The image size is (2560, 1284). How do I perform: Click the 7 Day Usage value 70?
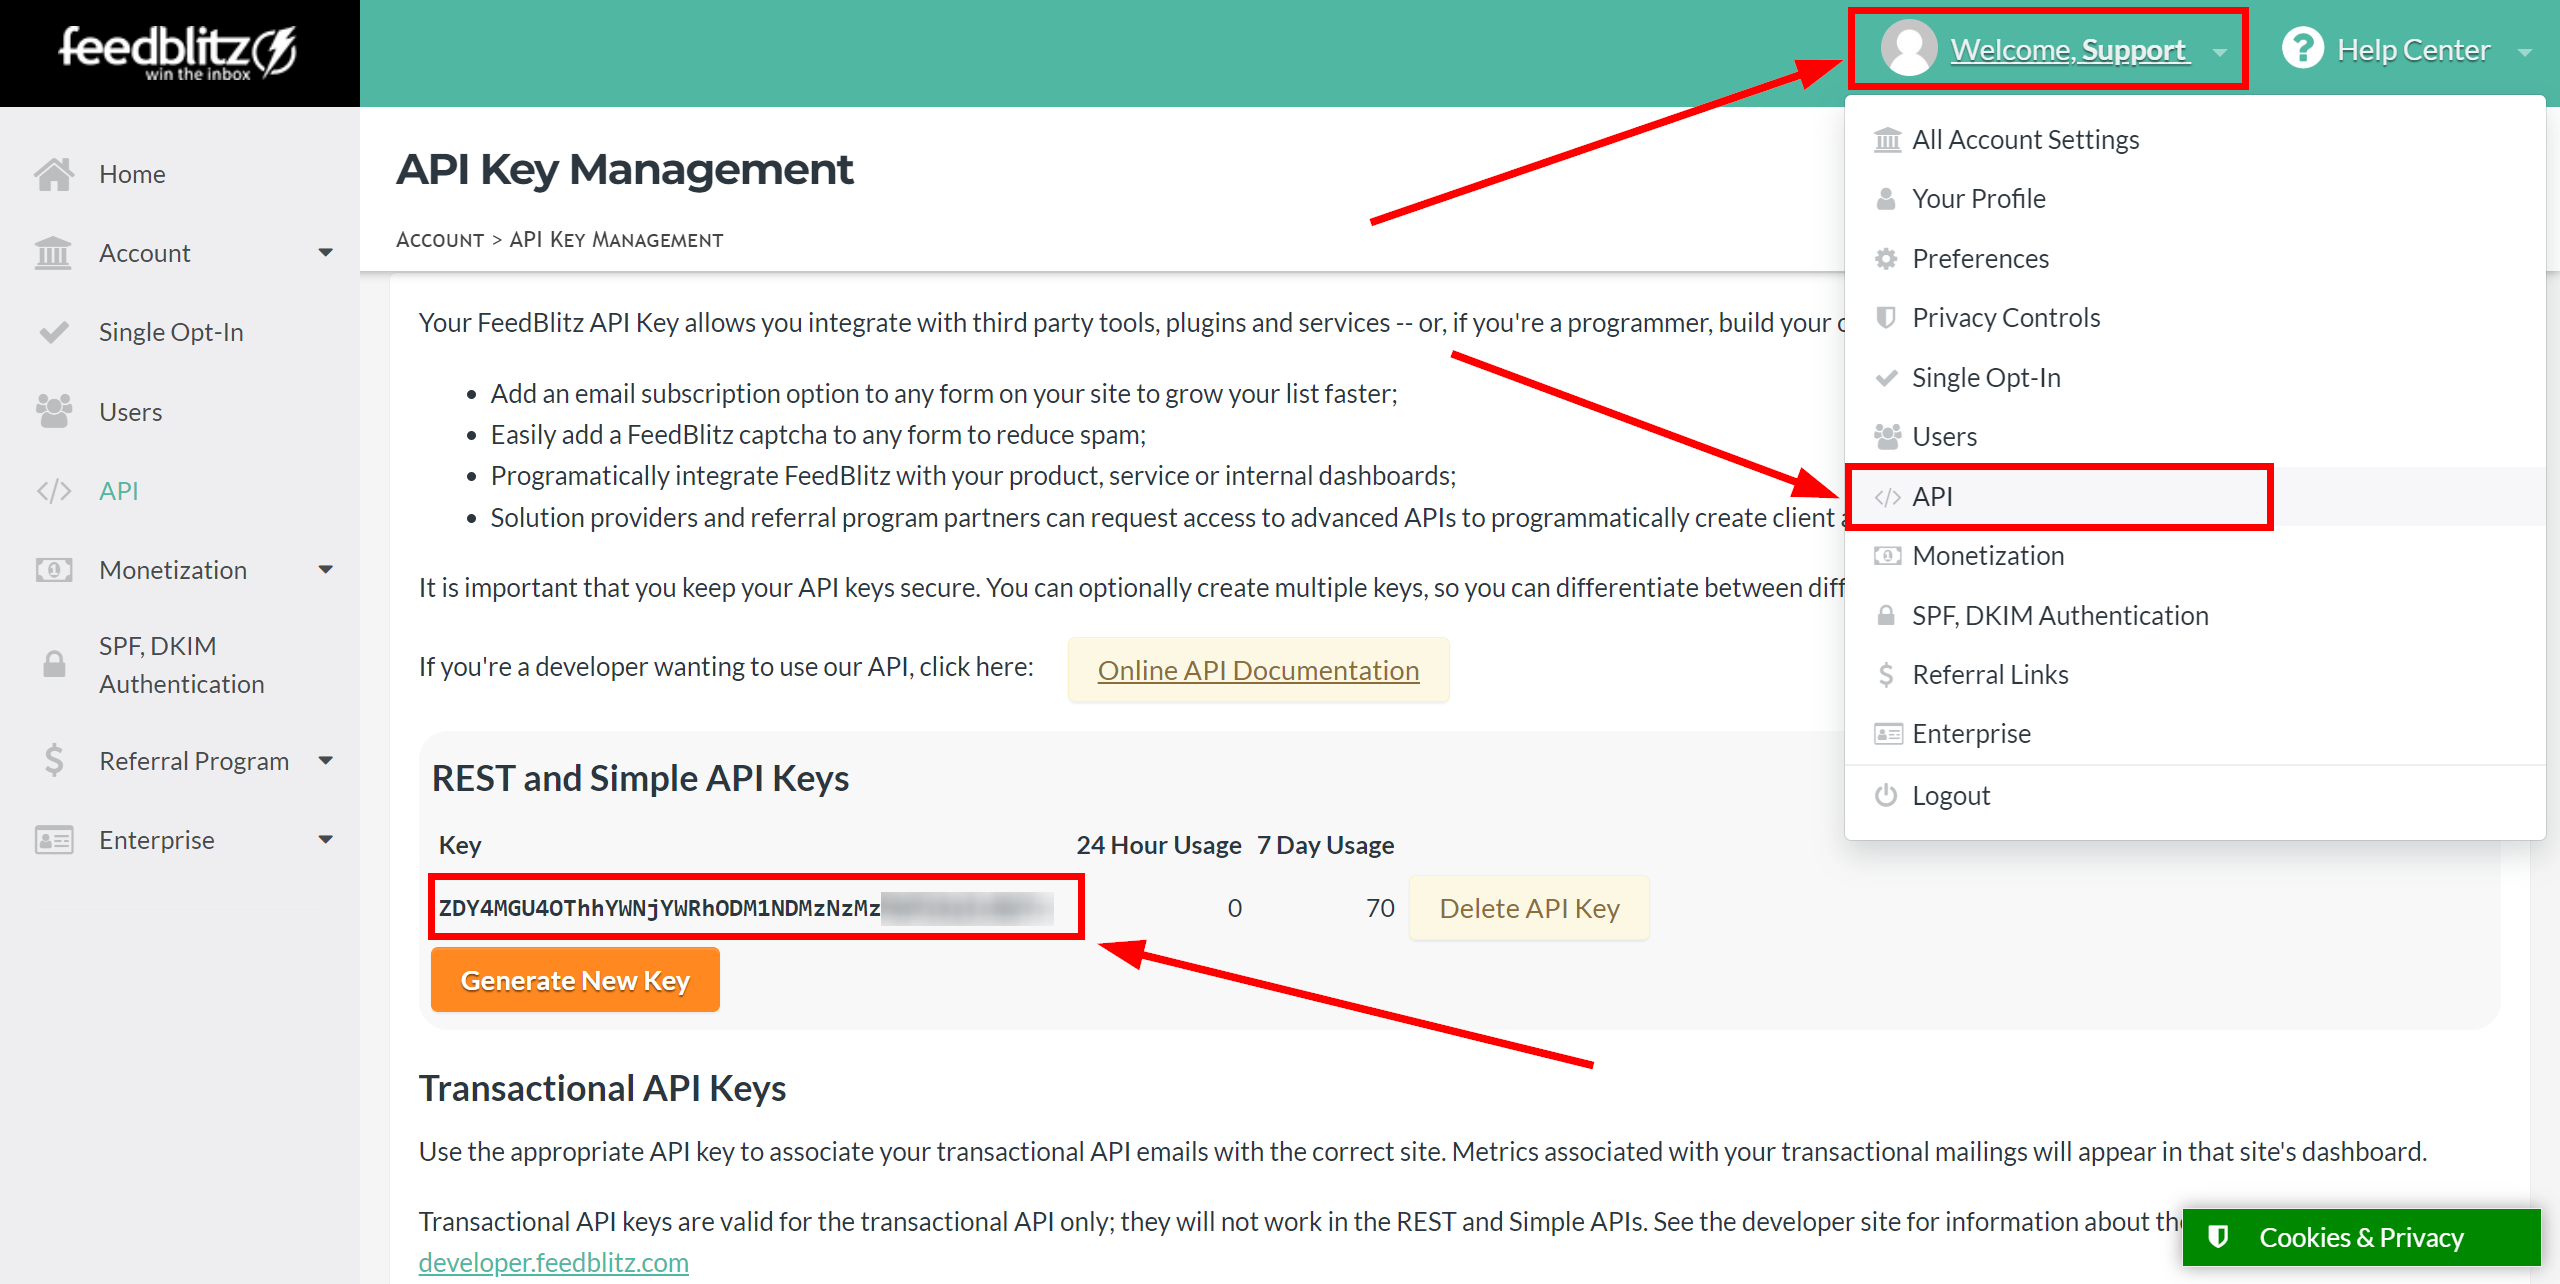pos(1380,908)
